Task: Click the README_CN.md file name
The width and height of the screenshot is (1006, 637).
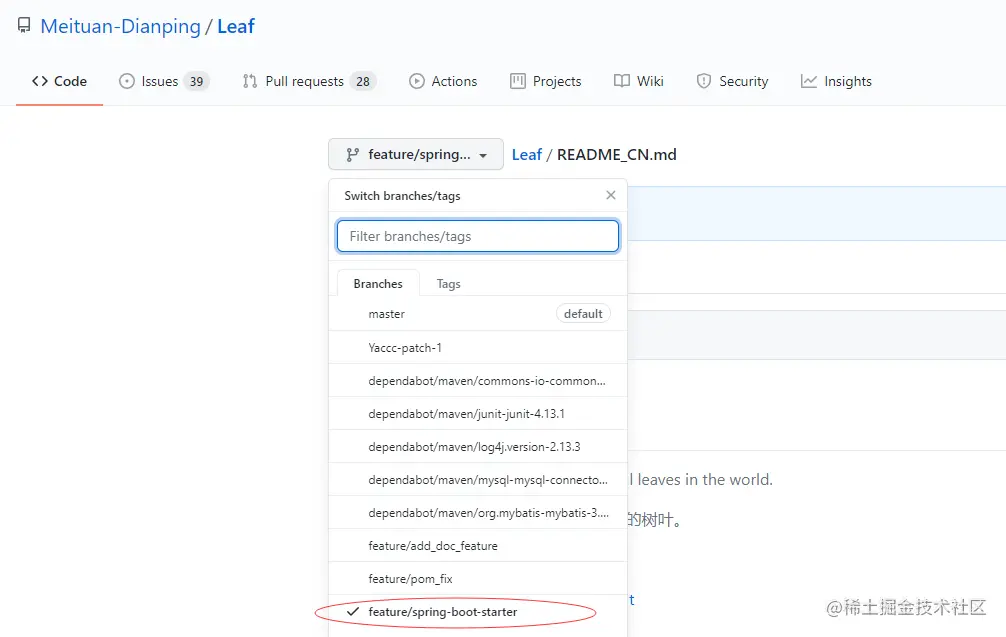Action: 617,155
